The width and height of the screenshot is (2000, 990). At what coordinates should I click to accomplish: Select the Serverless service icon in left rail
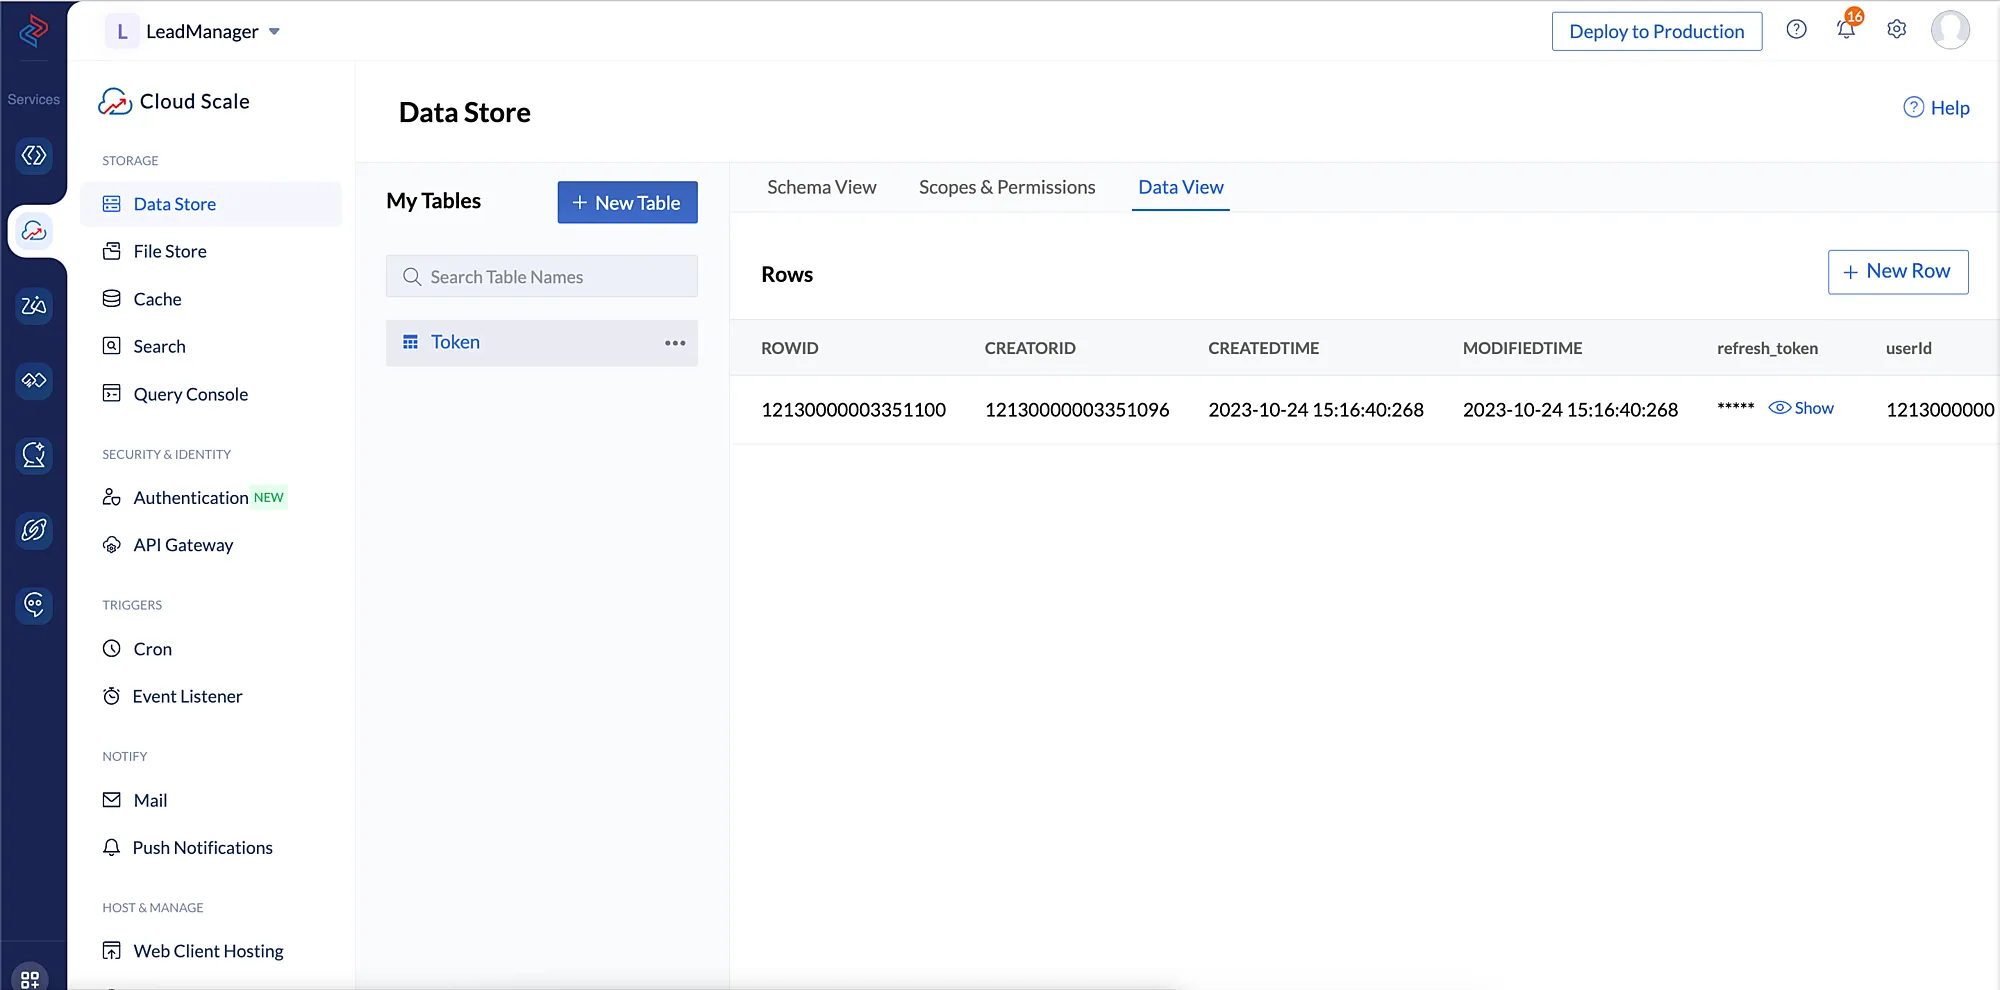(x=34, y=156)
